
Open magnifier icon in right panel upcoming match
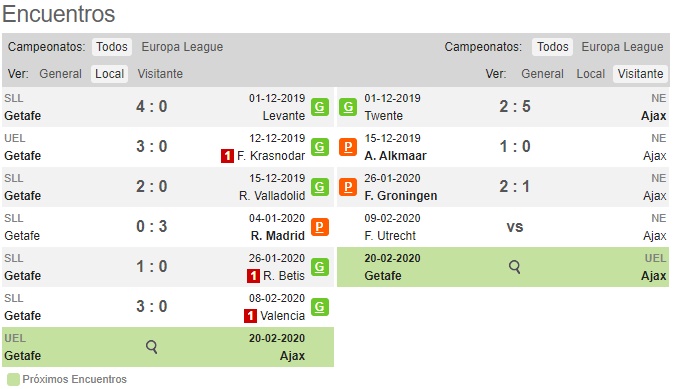[515, 267]
